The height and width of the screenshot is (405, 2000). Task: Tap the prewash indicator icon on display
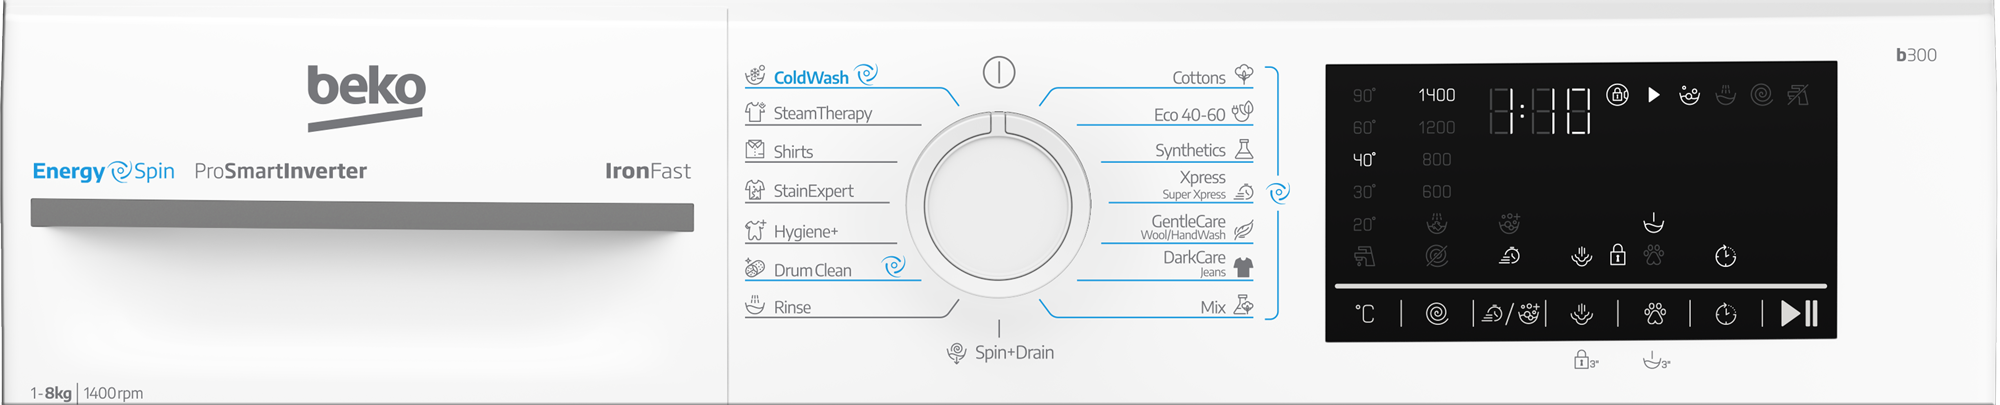click(1510, 223)
